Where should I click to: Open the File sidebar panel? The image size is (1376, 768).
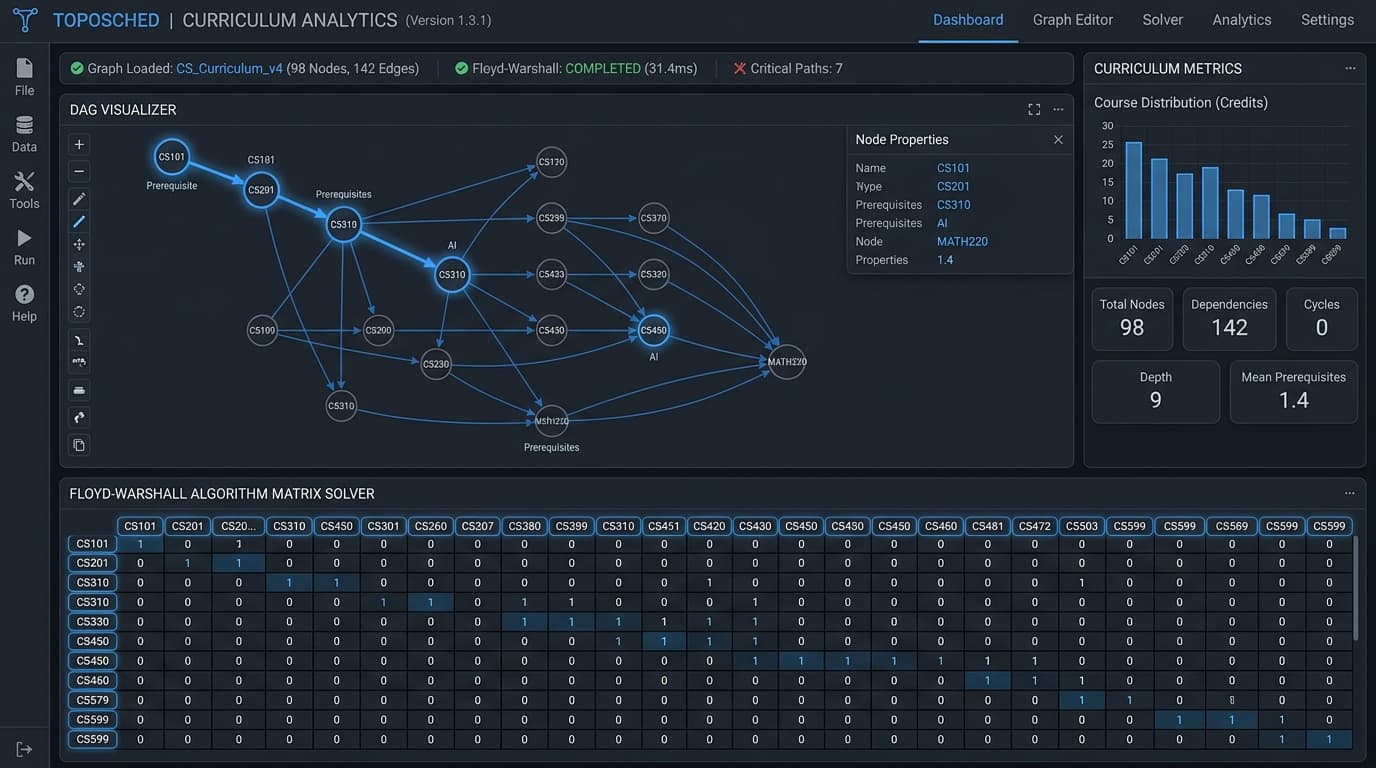pos(24,77)
